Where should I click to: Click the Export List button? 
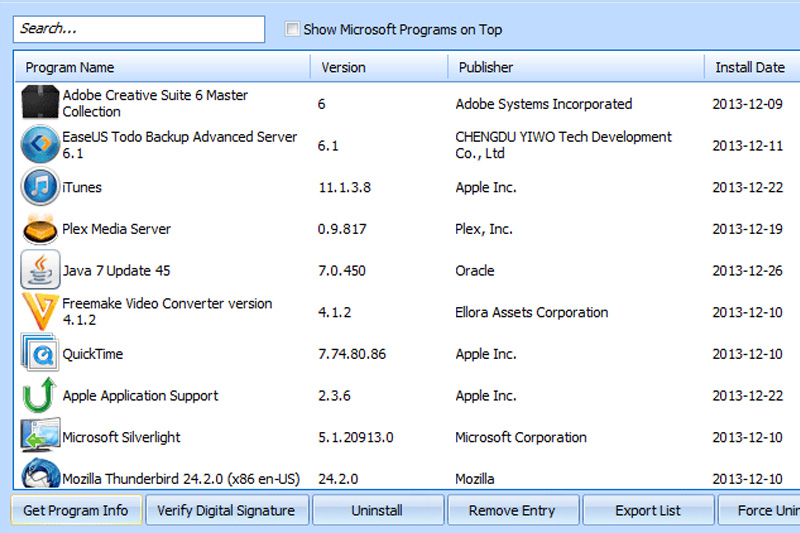[x=648, y=510]
